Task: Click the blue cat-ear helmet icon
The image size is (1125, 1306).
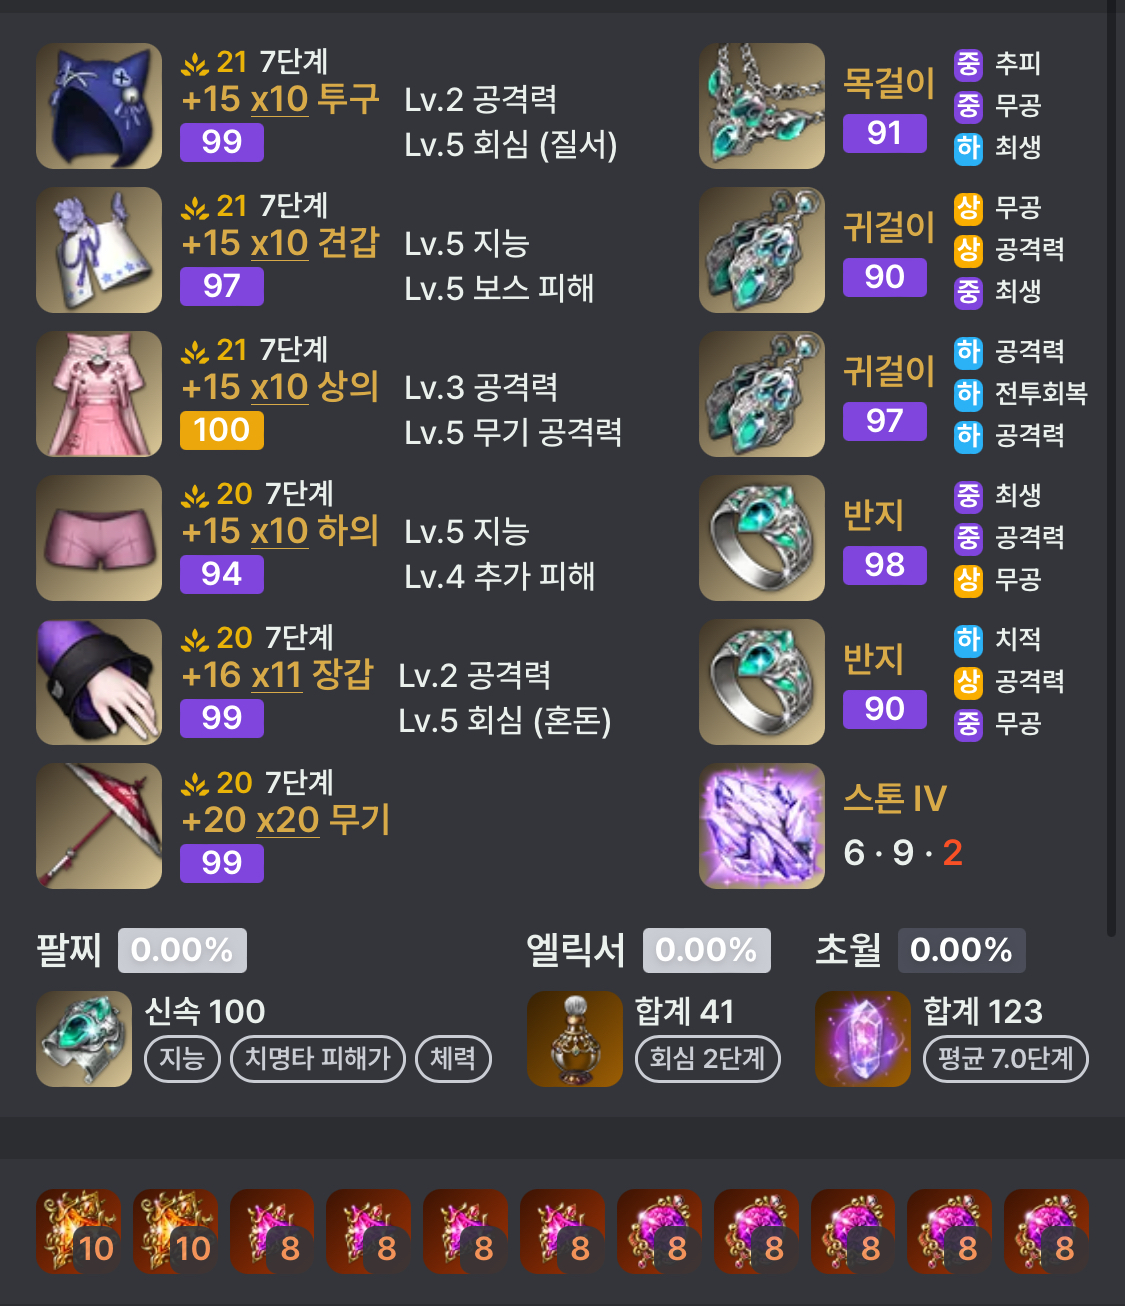Action: [99, 106]
